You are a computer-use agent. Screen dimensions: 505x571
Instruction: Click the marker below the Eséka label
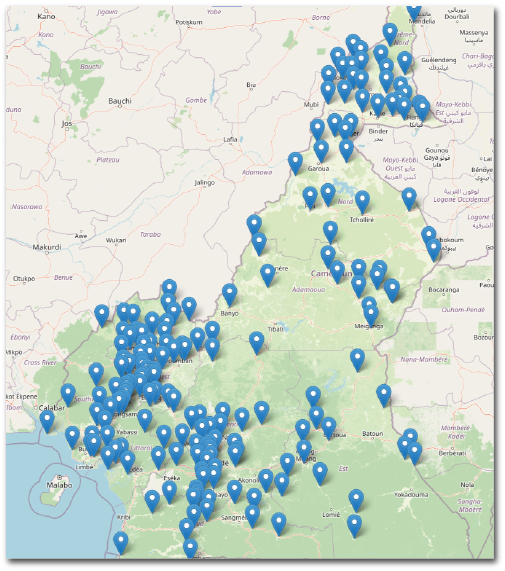170,492
